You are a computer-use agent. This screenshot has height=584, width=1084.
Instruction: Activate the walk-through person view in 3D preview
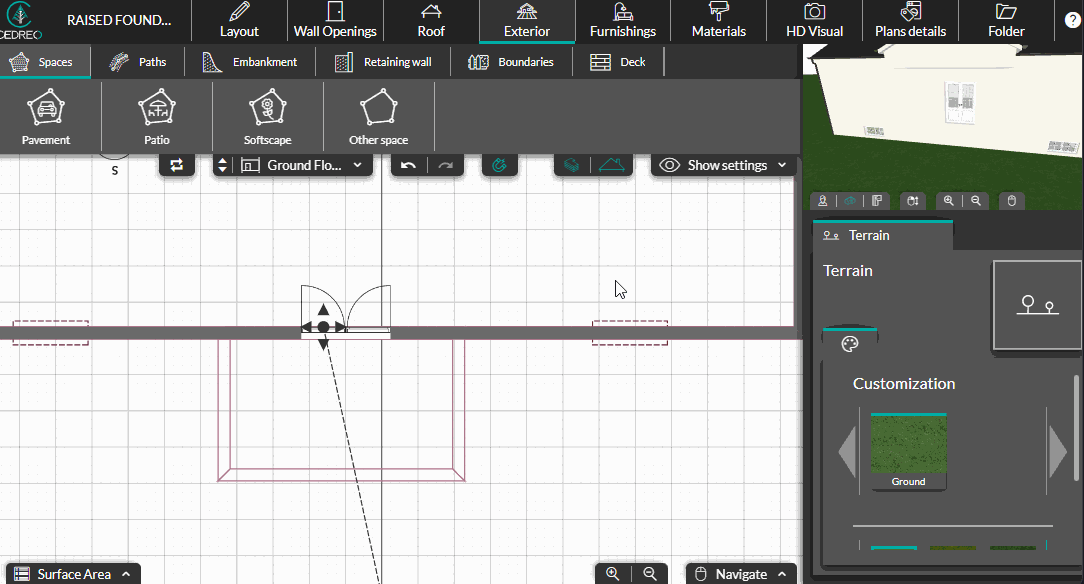(x=822, y=200)
